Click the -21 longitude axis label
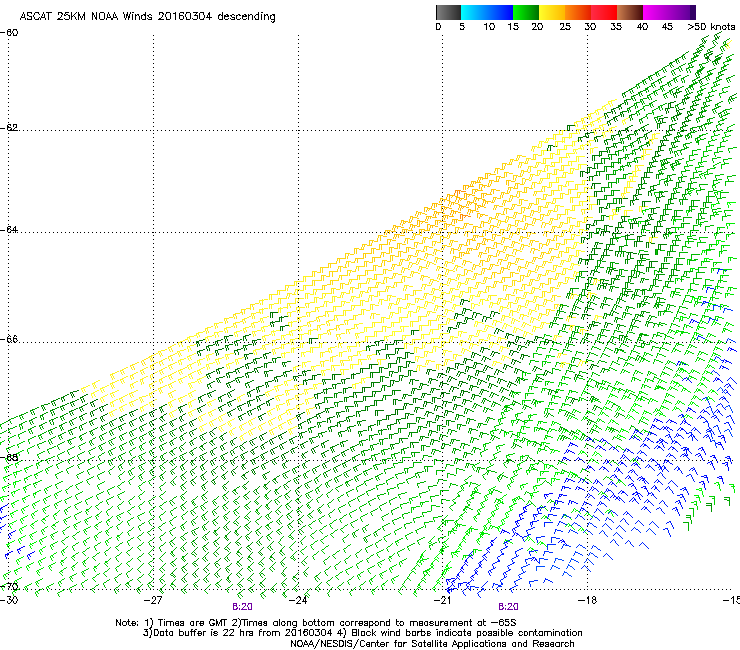740x650 pixels. pos(442,600)
